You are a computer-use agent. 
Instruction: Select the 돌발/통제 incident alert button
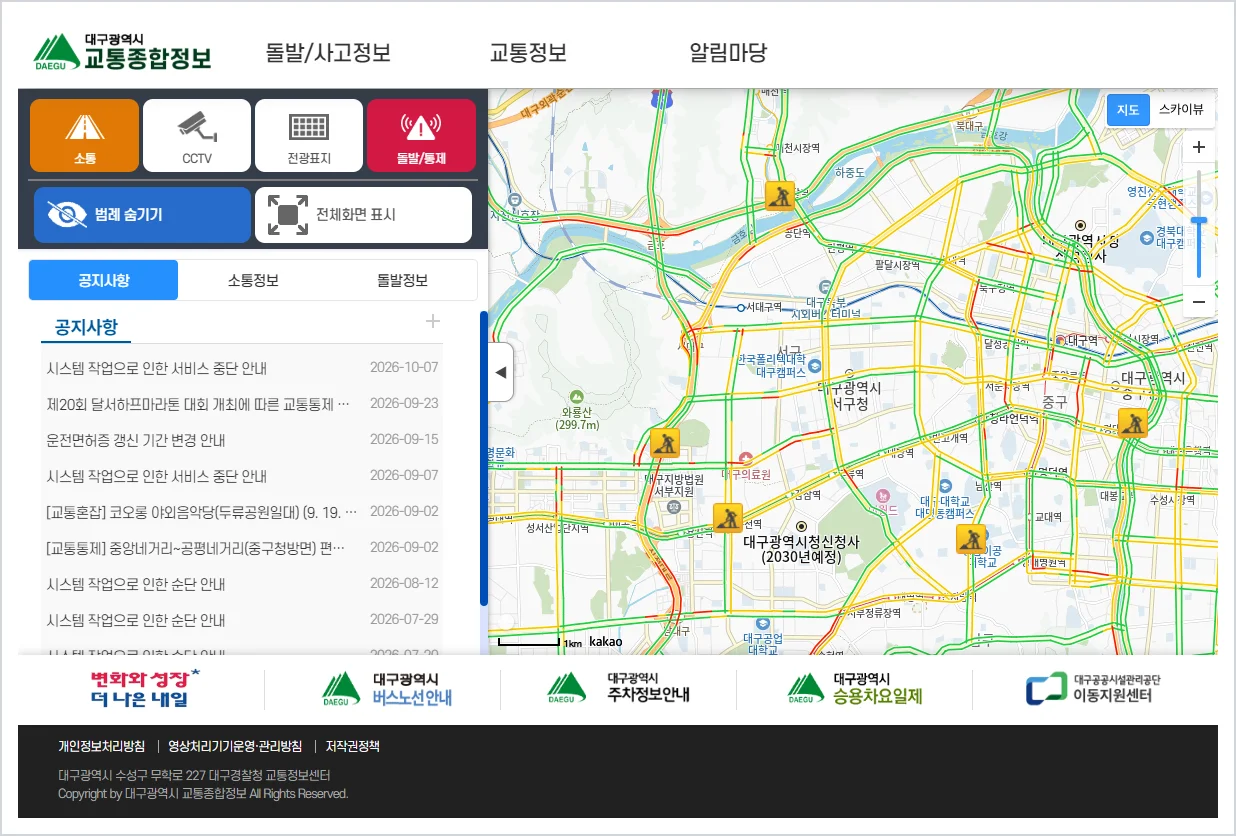421,135
